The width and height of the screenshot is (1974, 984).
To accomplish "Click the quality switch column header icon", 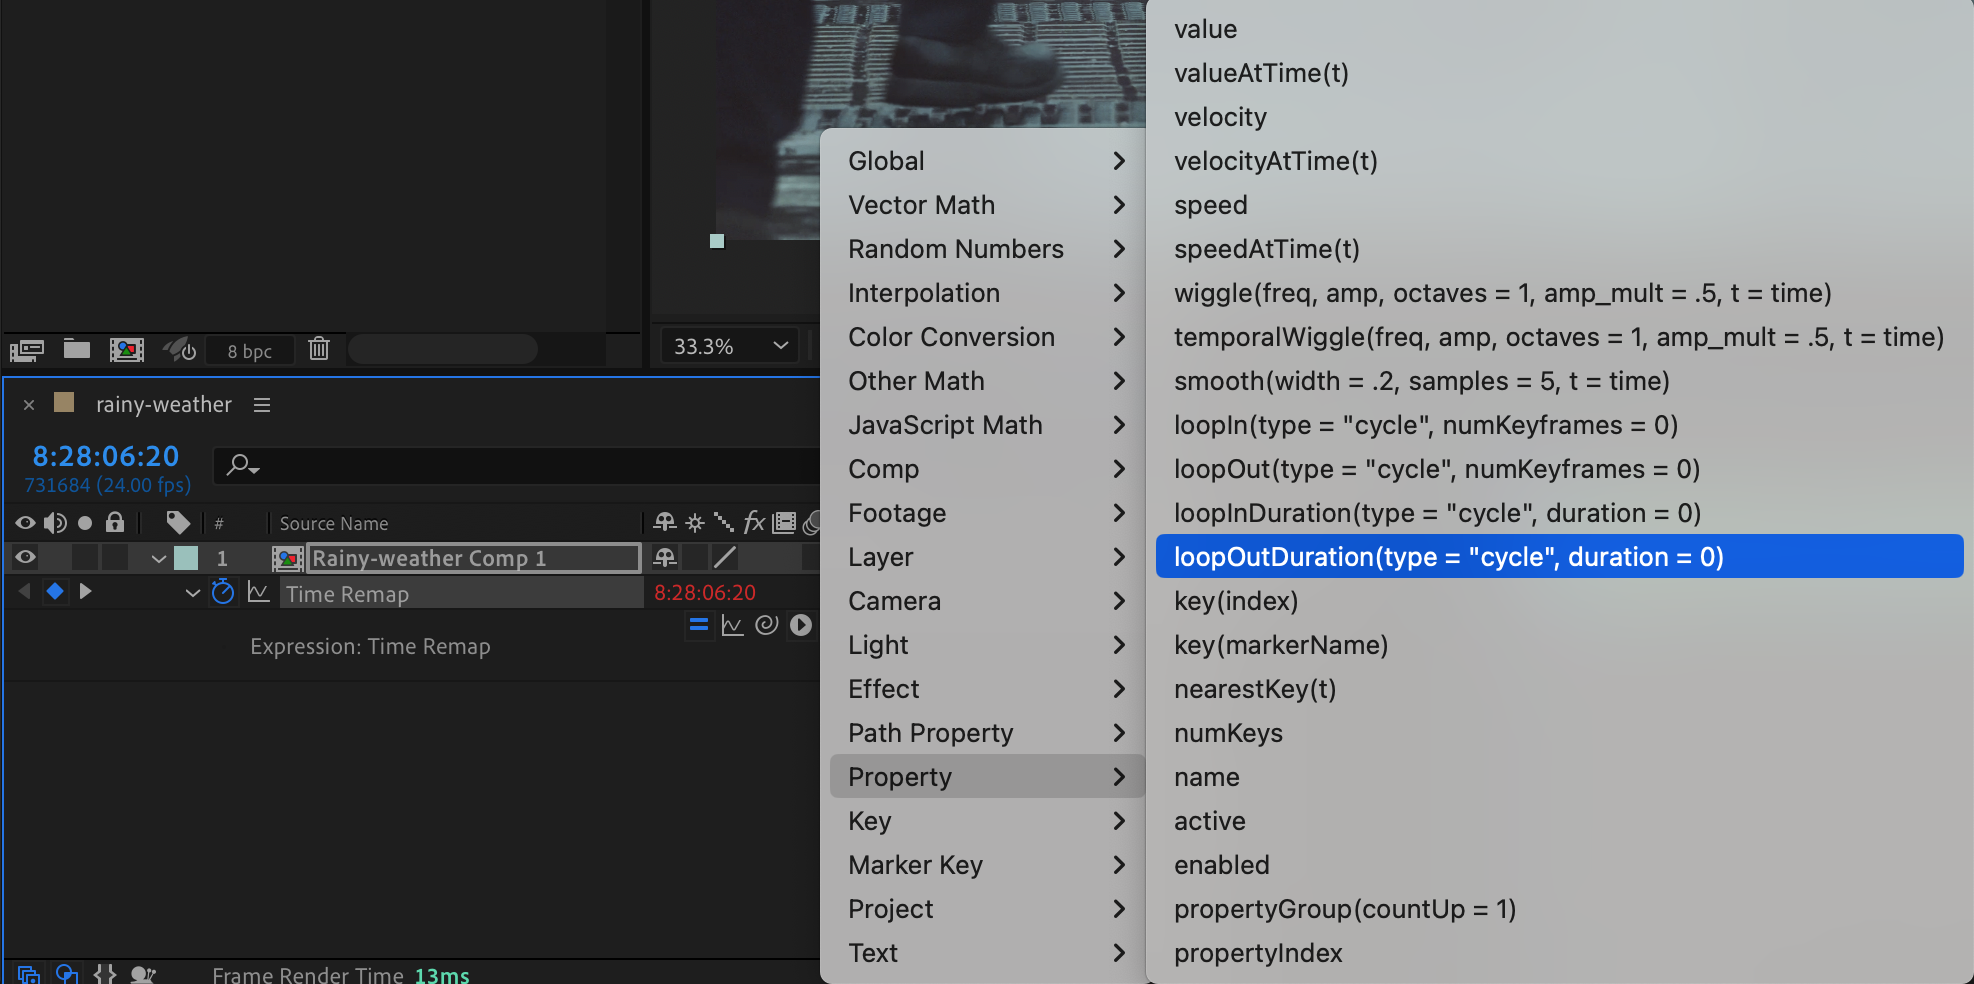I will (x=724, y=522).
